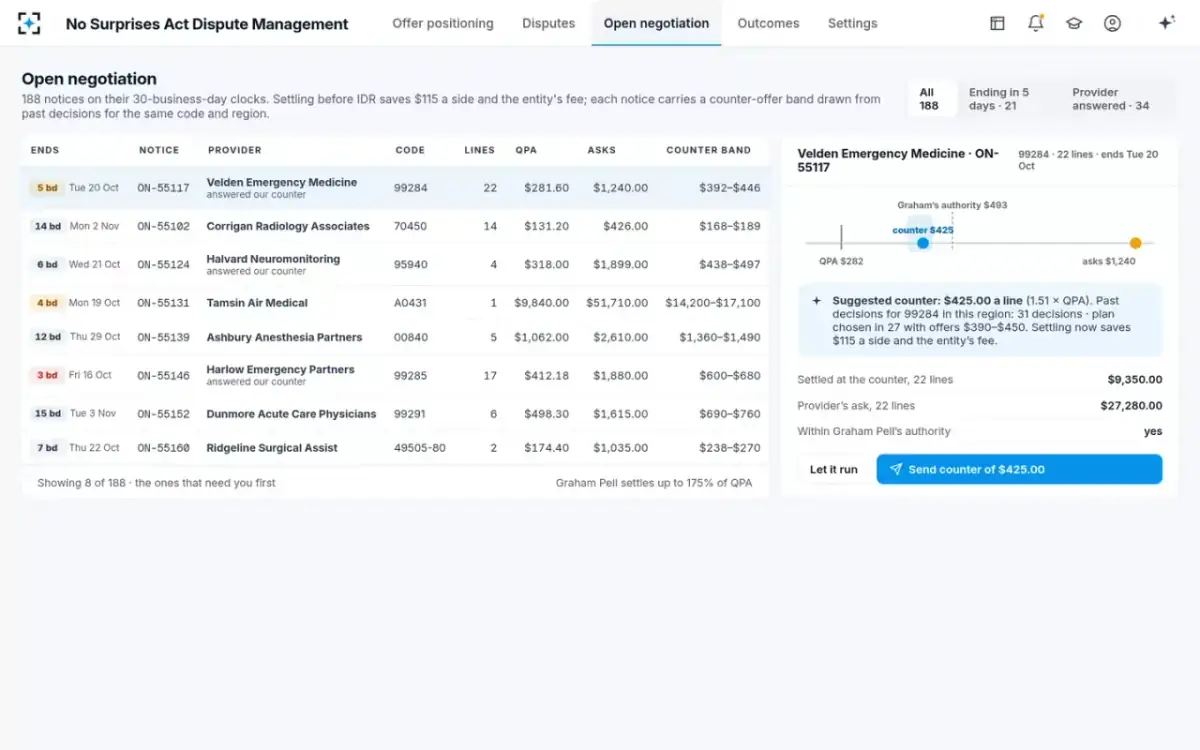This screenshot has width=1200, height=750.
Task: Sort by the ENDS column header
Action: pos(45,150)
